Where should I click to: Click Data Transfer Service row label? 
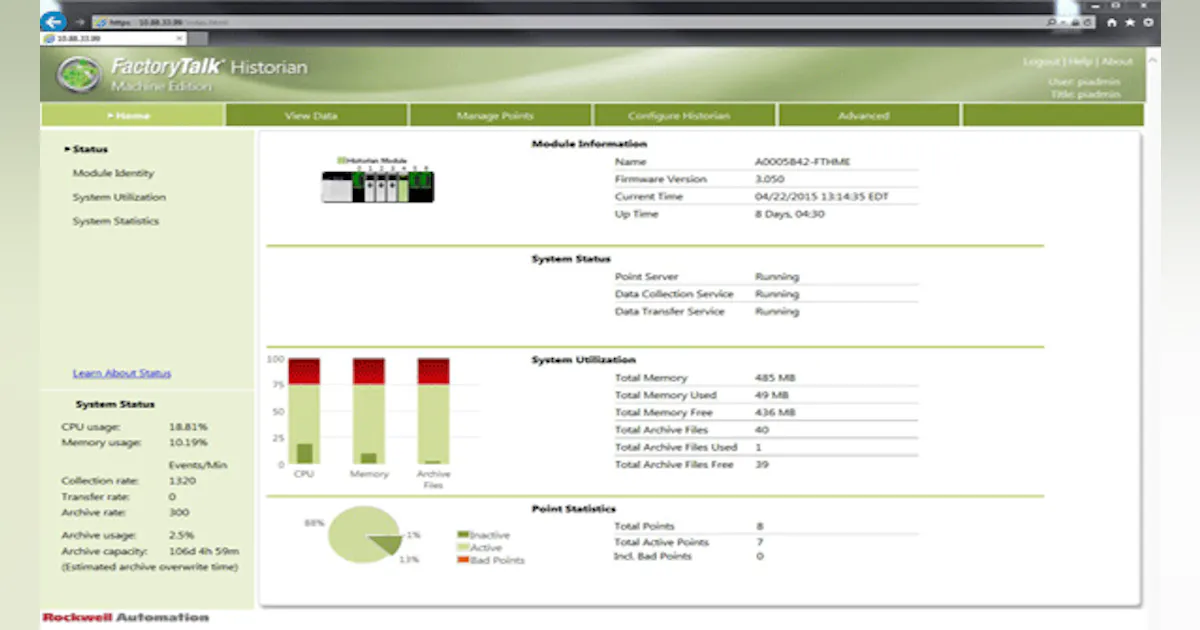point(672,312)
